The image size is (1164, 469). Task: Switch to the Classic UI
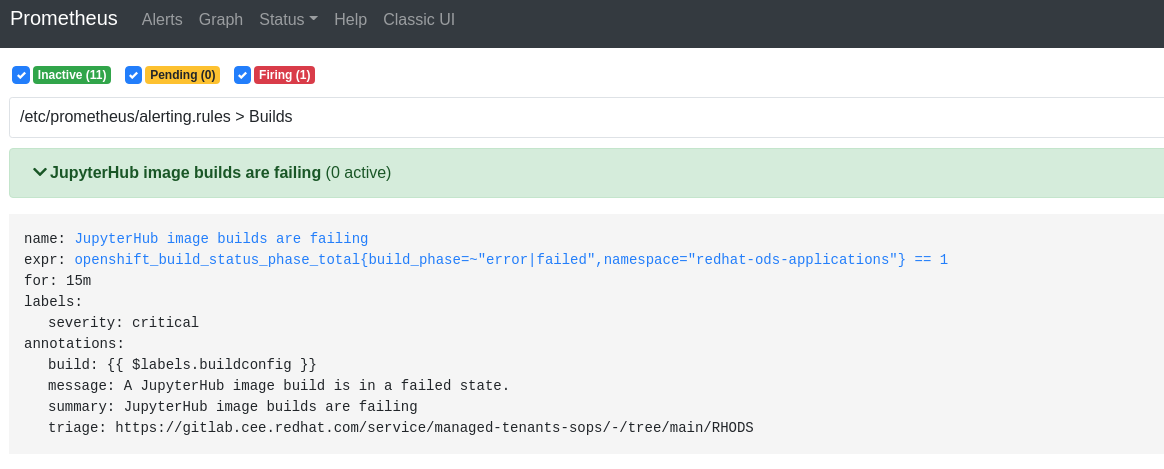pos(419,20)
